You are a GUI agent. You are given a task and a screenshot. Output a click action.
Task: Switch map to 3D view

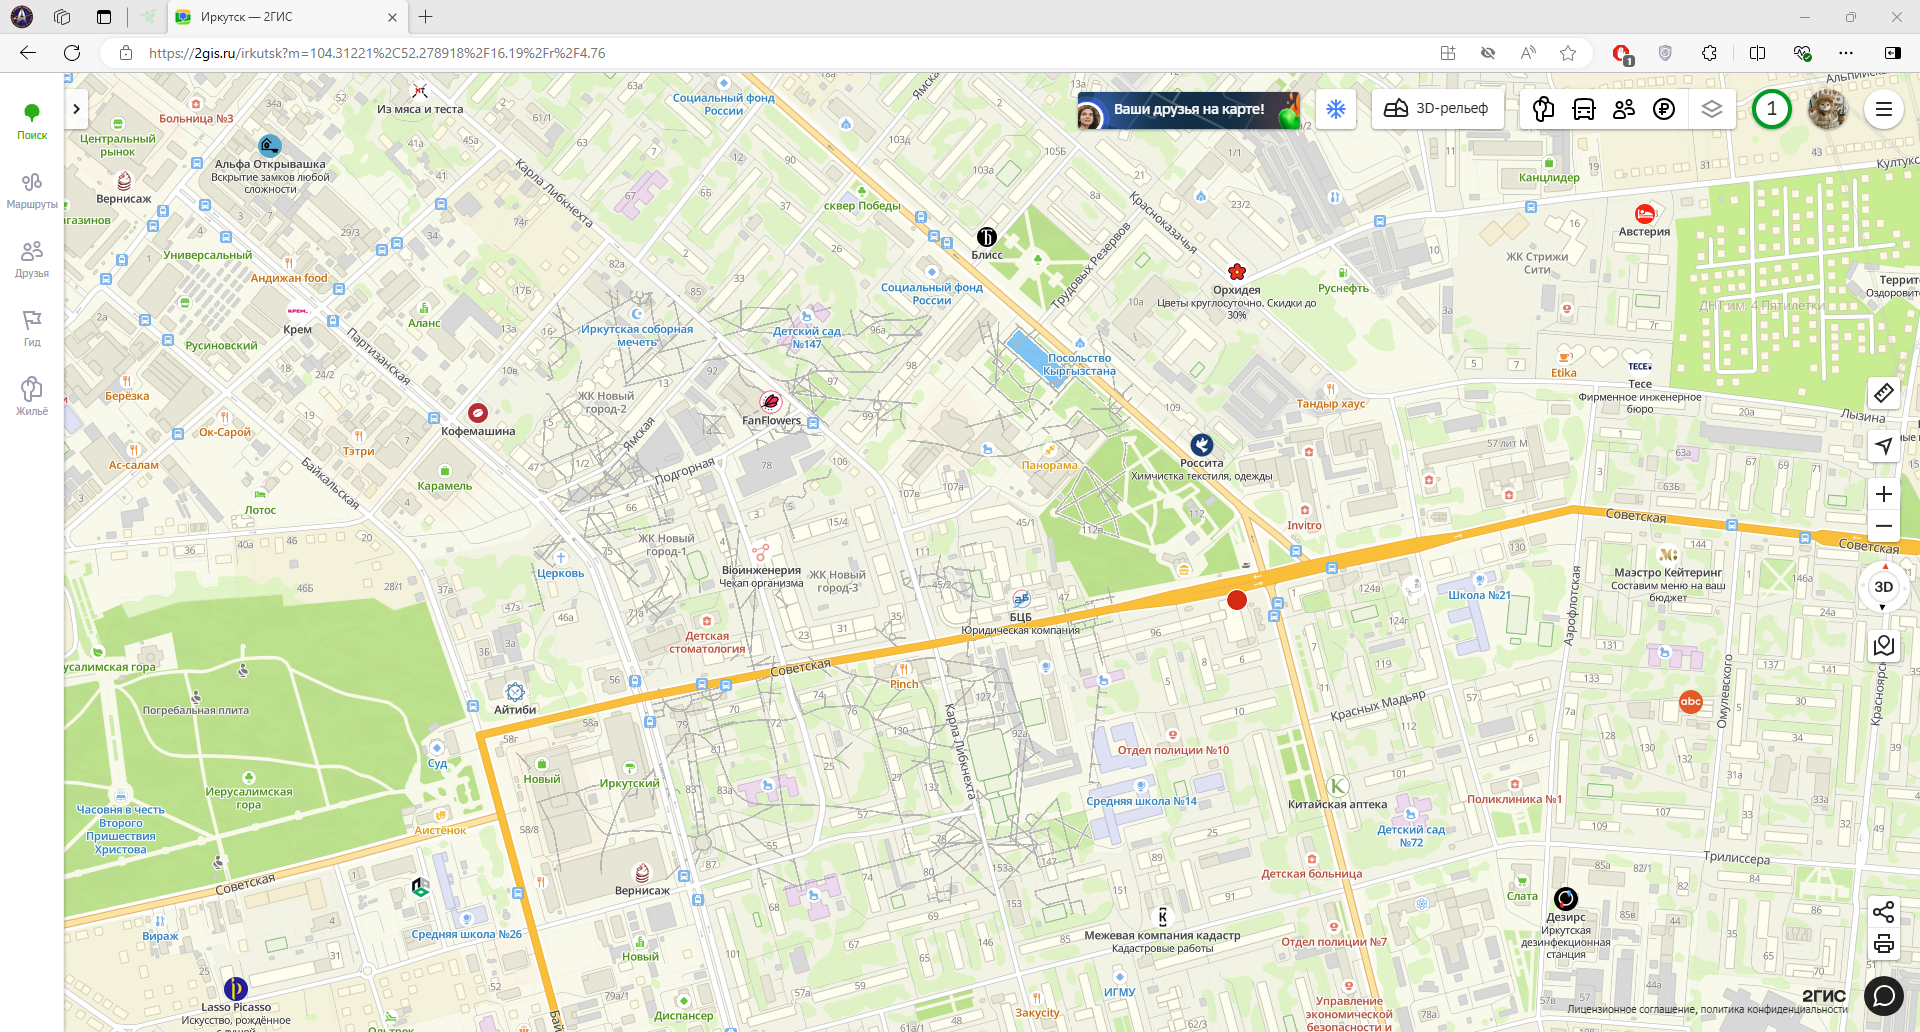[1884, 588]
